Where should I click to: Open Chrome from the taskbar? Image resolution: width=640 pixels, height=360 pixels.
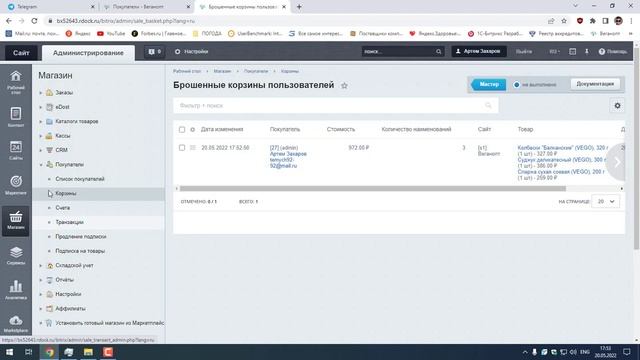coord(49,352)
